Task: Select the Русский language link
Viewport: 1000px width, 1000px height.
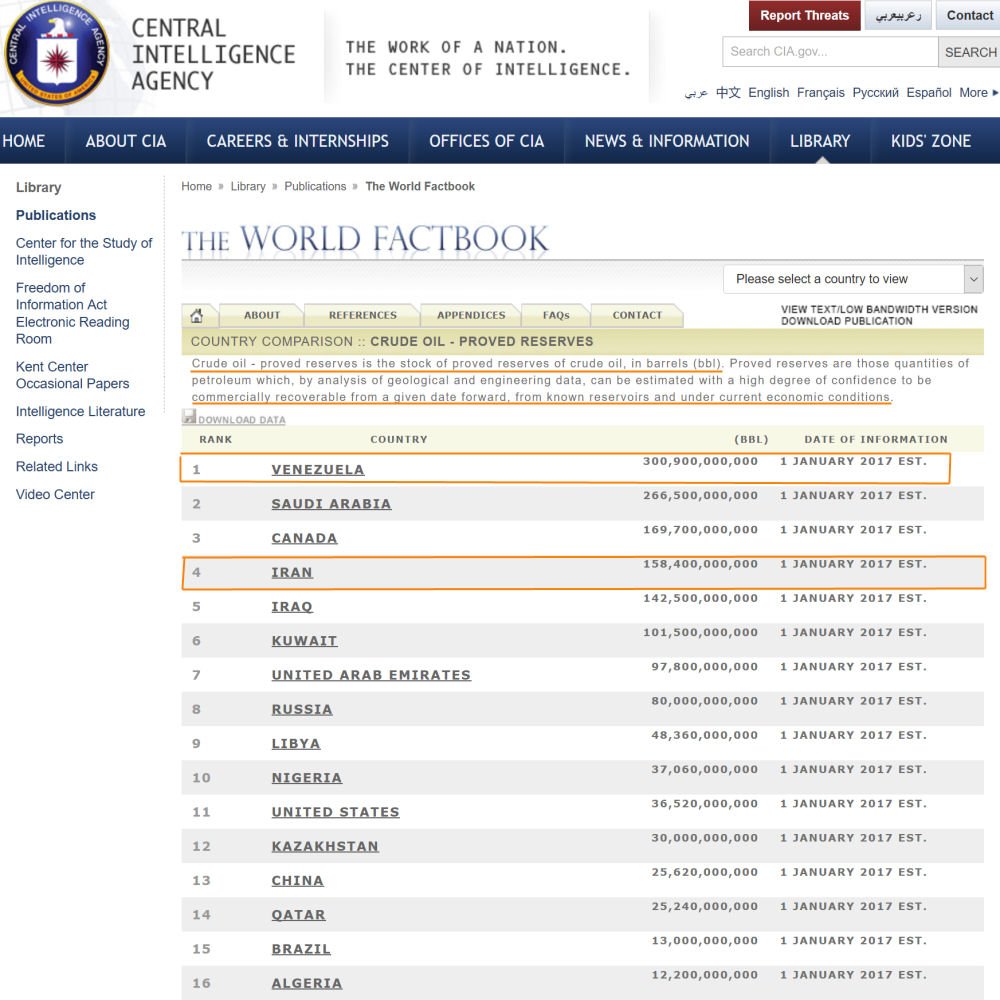Action: (875, 92)
